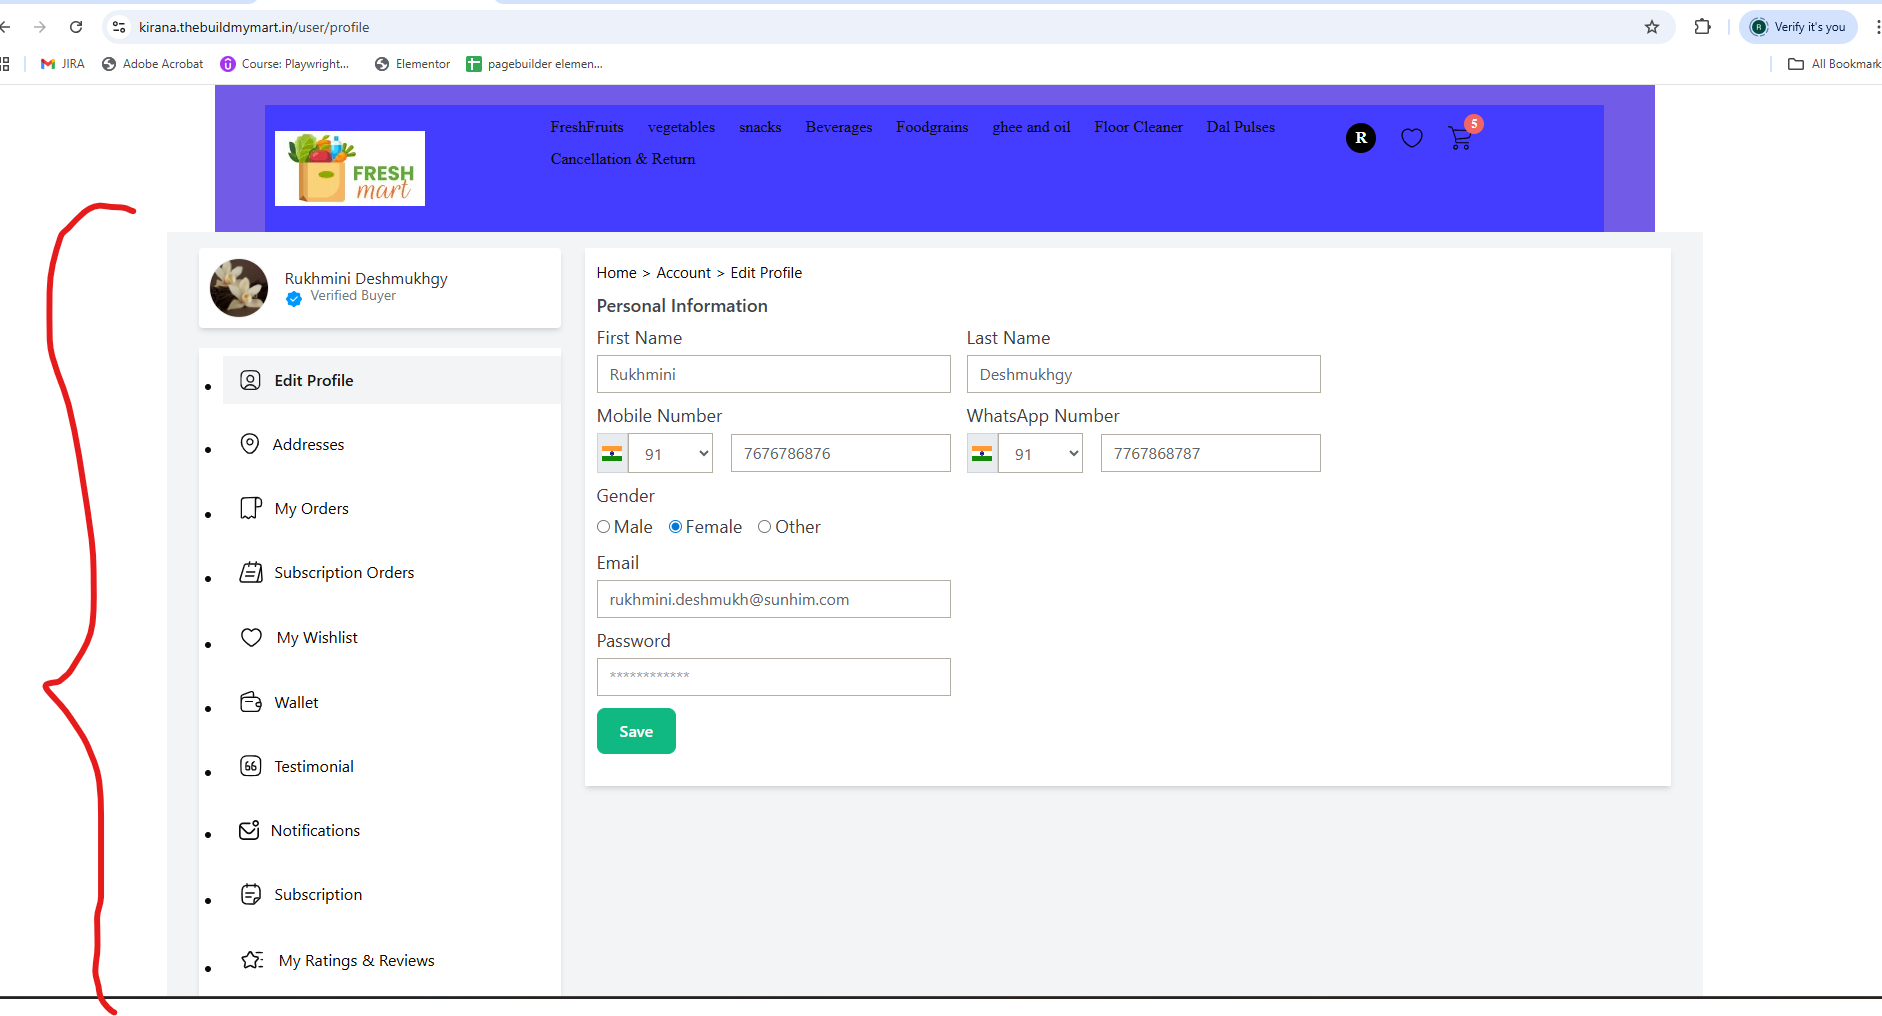This screenshot has height=1016, width=1882.
Task: Open pagebuilder elements bookmark
Action: (534, 64)
